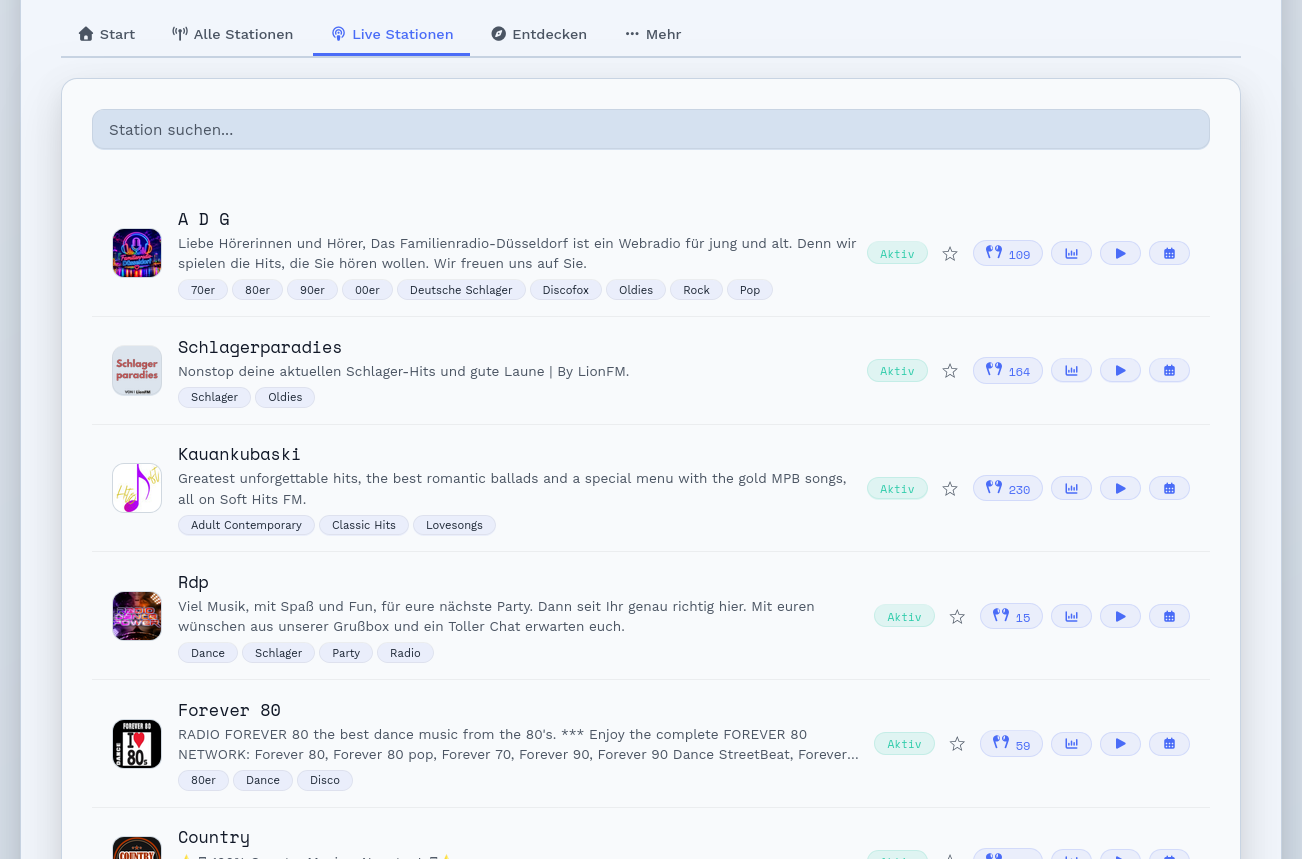This screenshot has height=859, width=1302.
Task: Select the Deutsche Schlager genre tag
Action: coord(461,290)
